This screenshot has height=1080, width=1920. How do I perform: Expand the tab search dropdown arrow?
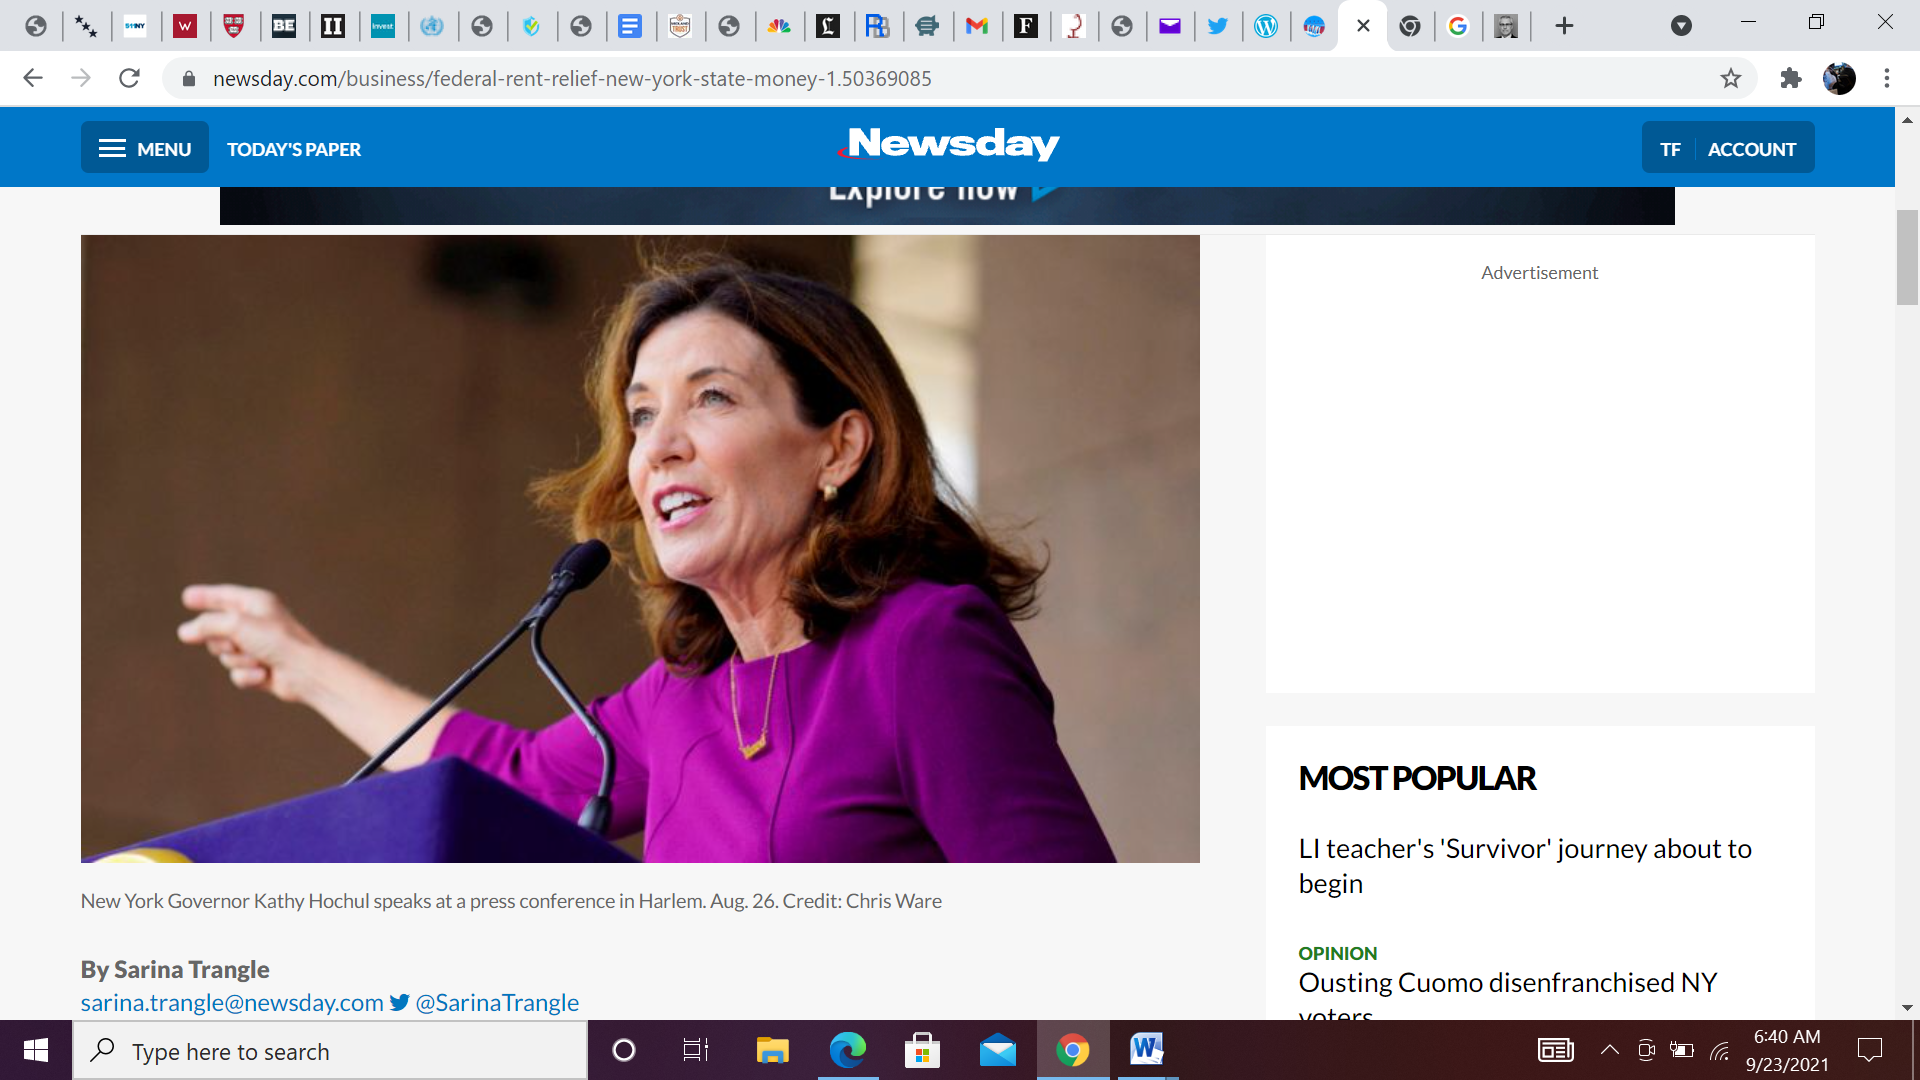(1681, 26)
